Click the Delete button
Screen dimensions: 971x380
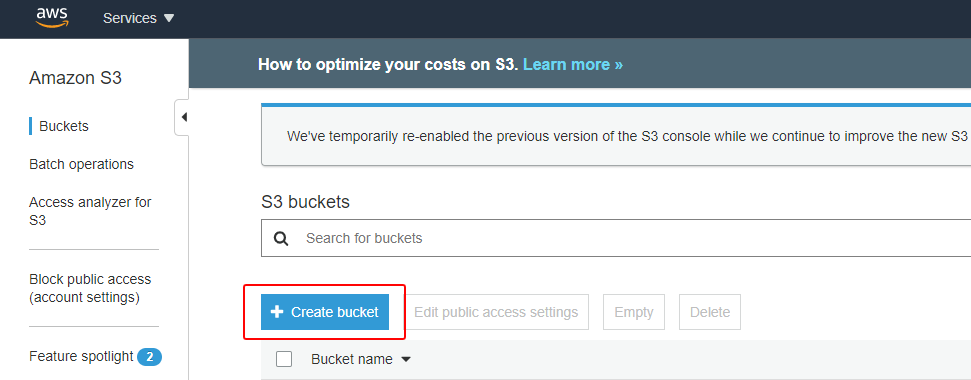(710, 312)
